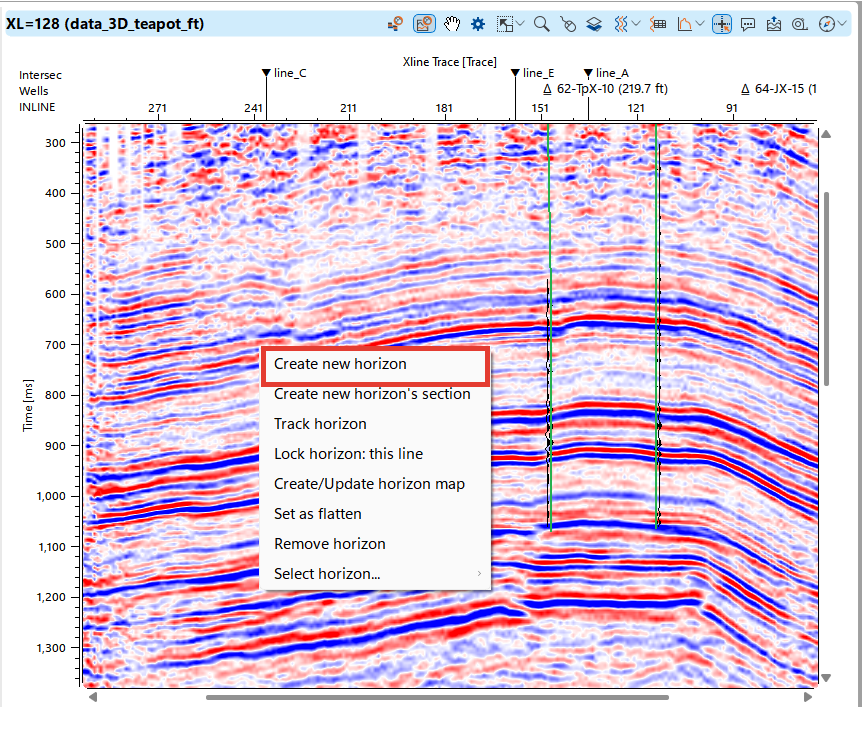
Task: Click Set as flatten option
Action: pos(318,514)
